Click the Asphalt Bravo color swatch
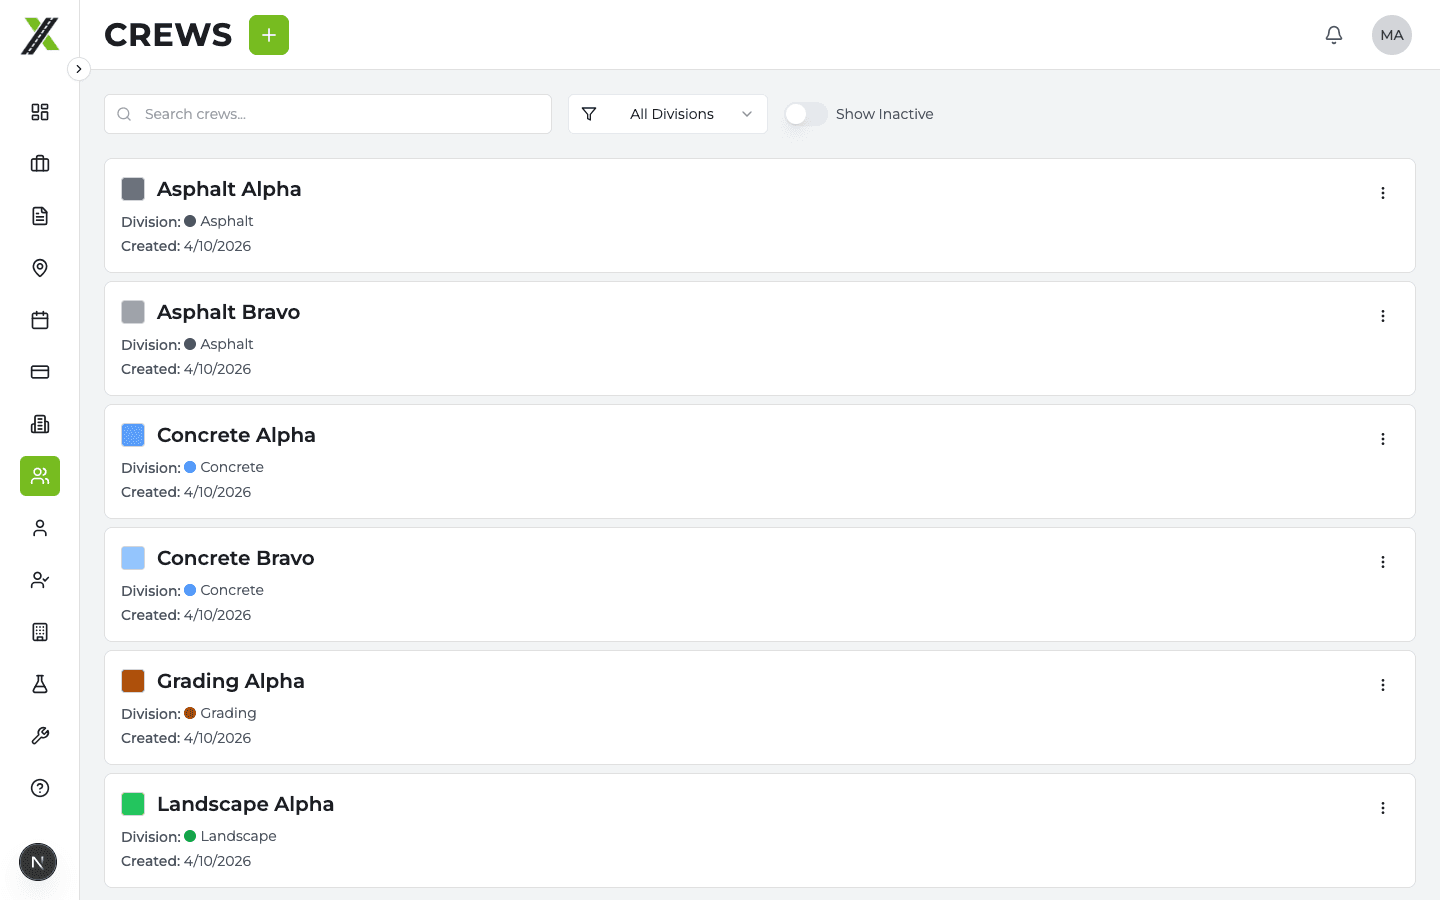Viewport: 1440px width, 900px height. pyautogui.click(x=133, y=312)
